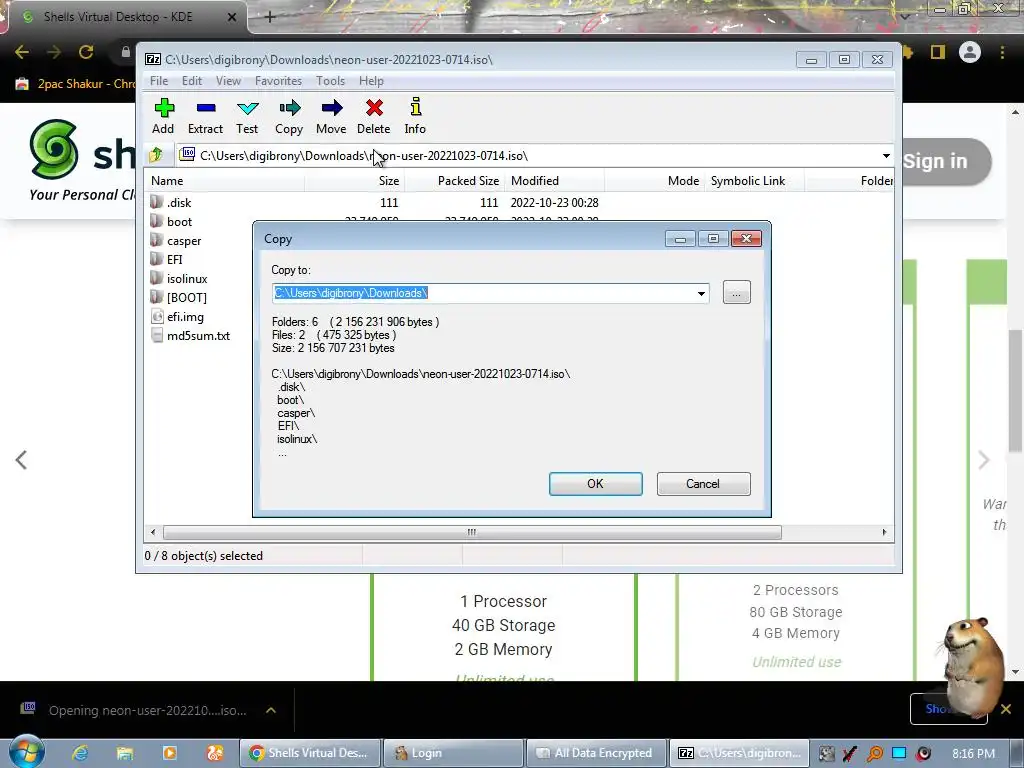Switch to All Data Encrypted window
This screenshot has height=768, width=1024.
tap(596, 753)
